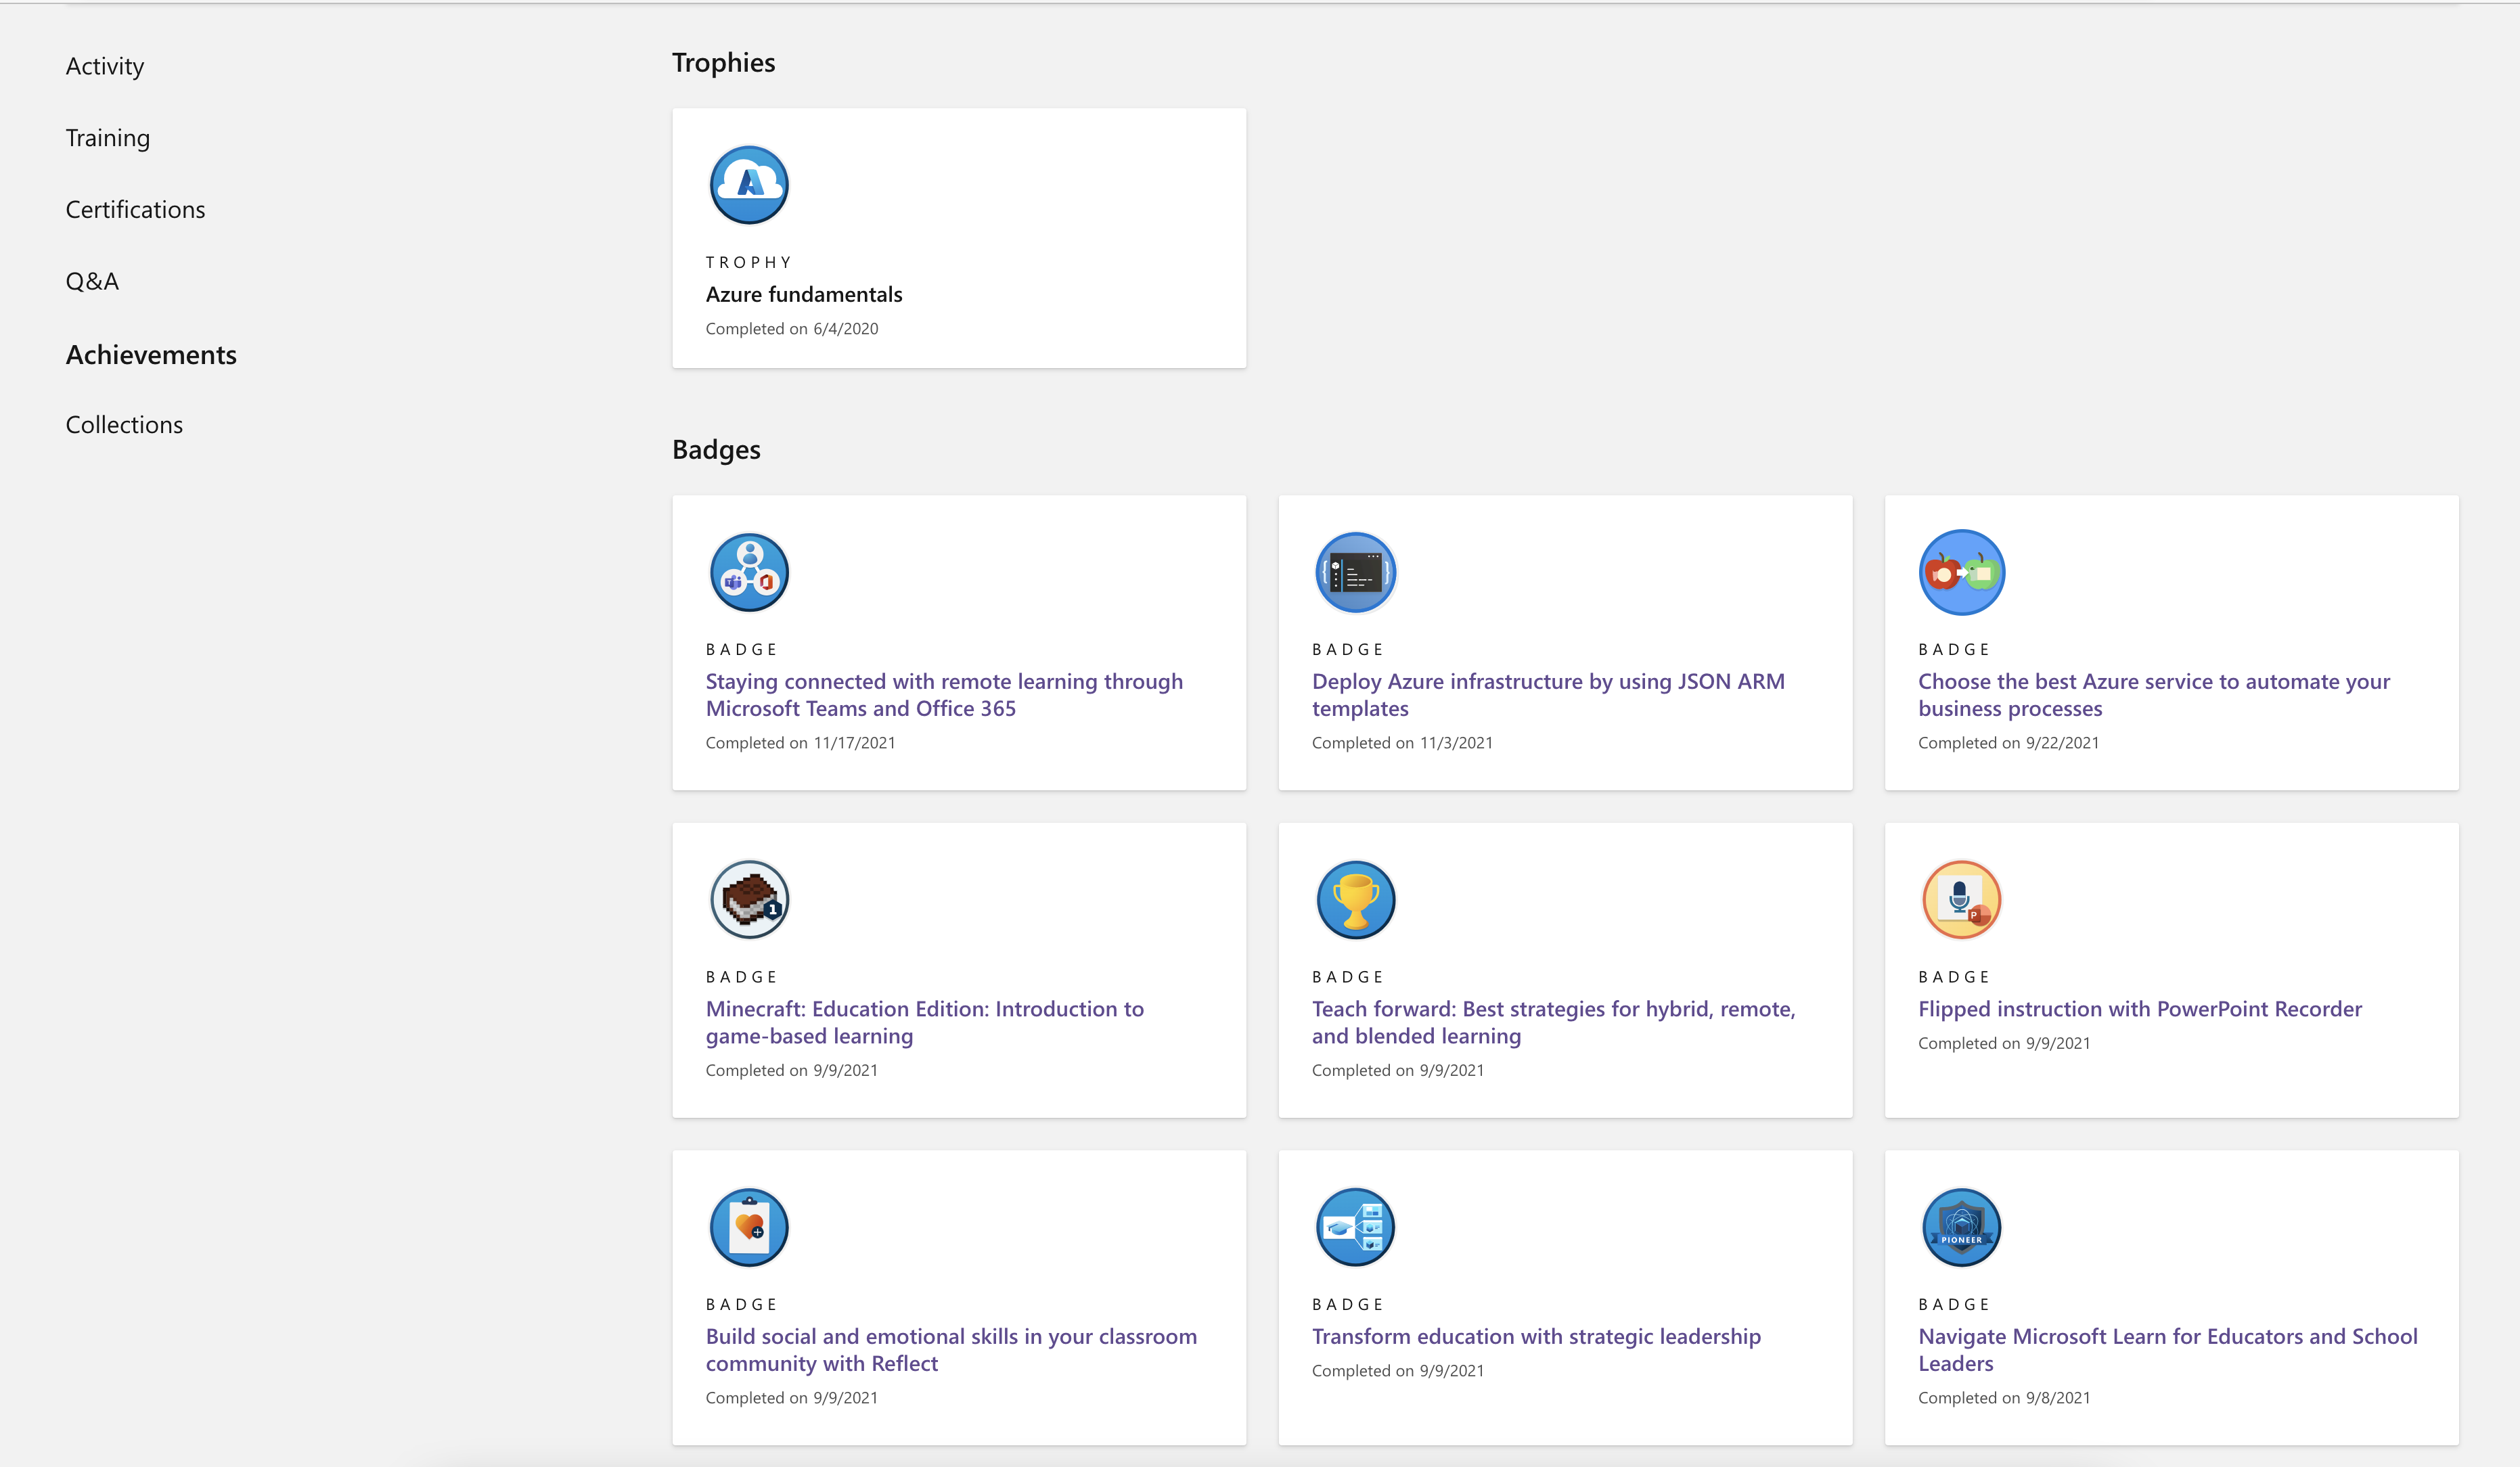Click the Badges section heading
Viewport: 2520px width, 1467px height.
[x=716, y=450]
